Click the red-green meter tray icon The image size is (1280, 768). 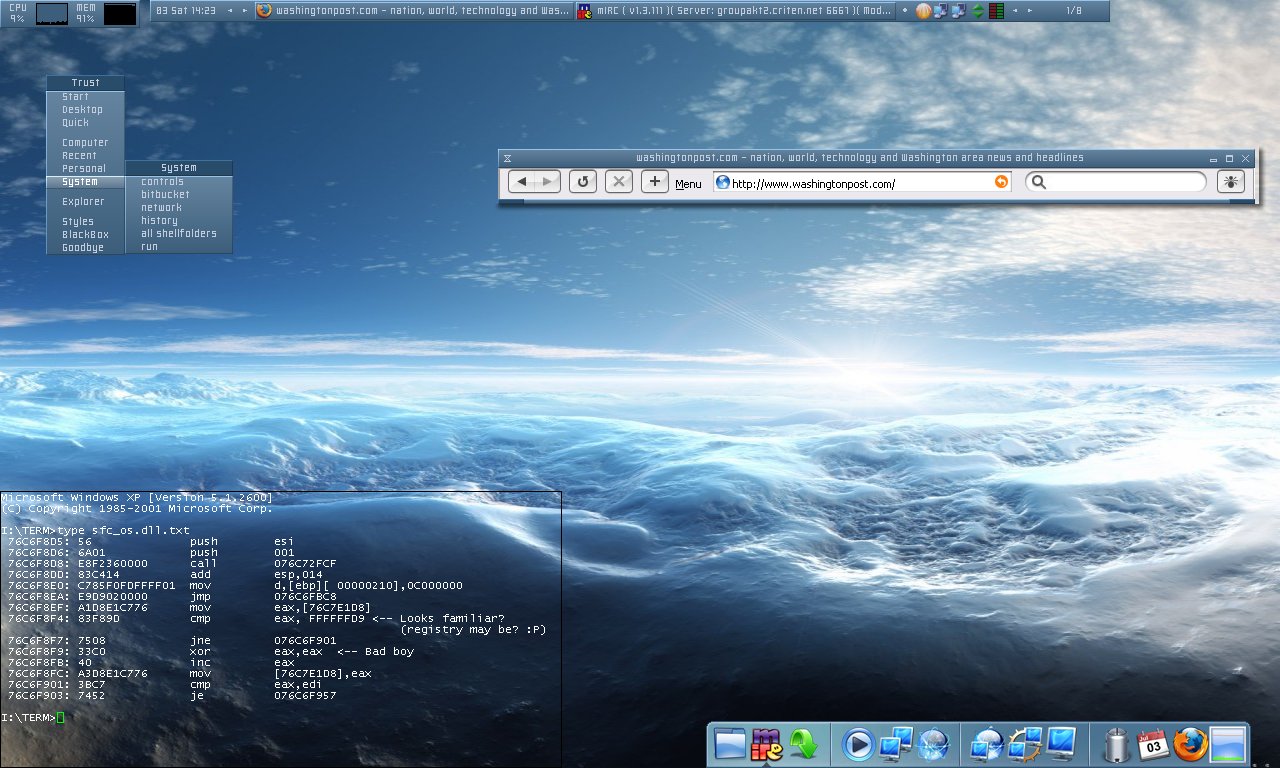click(995, 11)
